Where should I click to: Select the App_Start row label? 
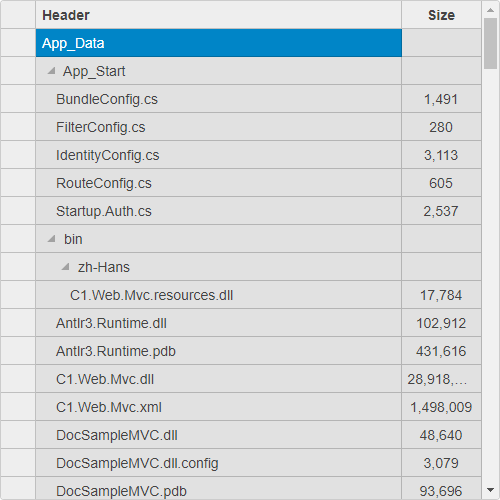[94, 71]
